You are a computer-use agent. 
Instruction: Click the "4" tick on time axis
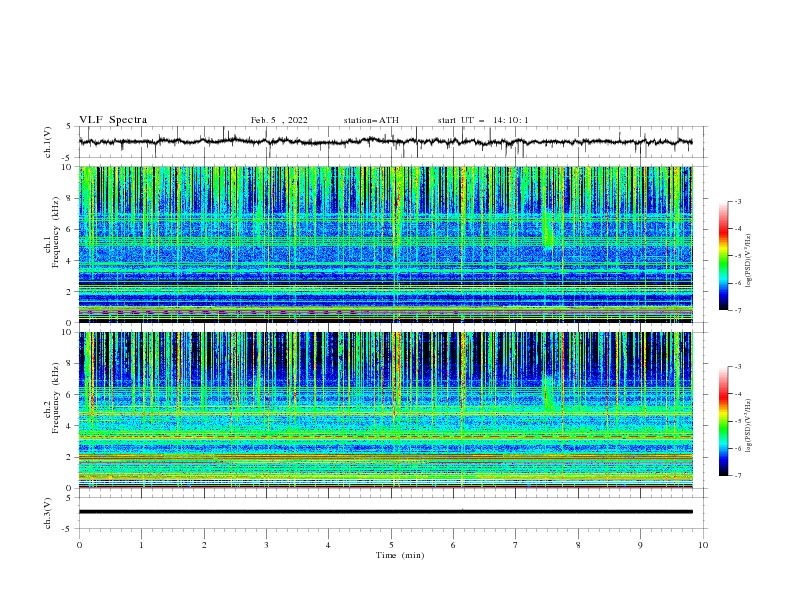pos(328,545)
